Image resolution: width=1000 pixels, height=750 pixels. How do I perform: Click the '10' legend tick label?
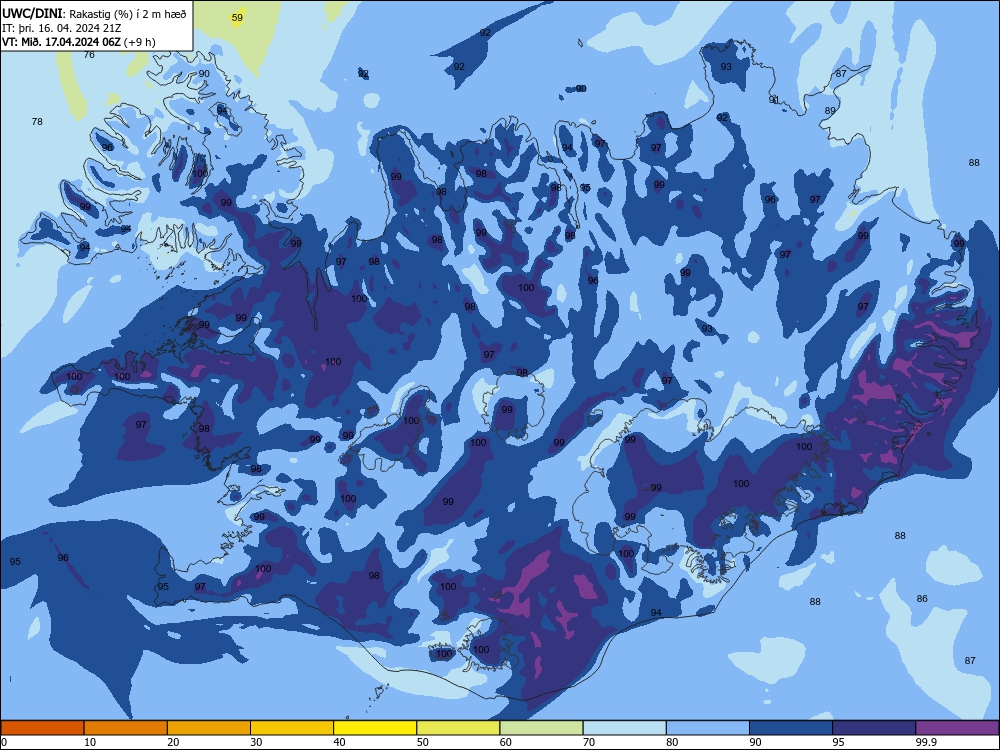point(90,742)
